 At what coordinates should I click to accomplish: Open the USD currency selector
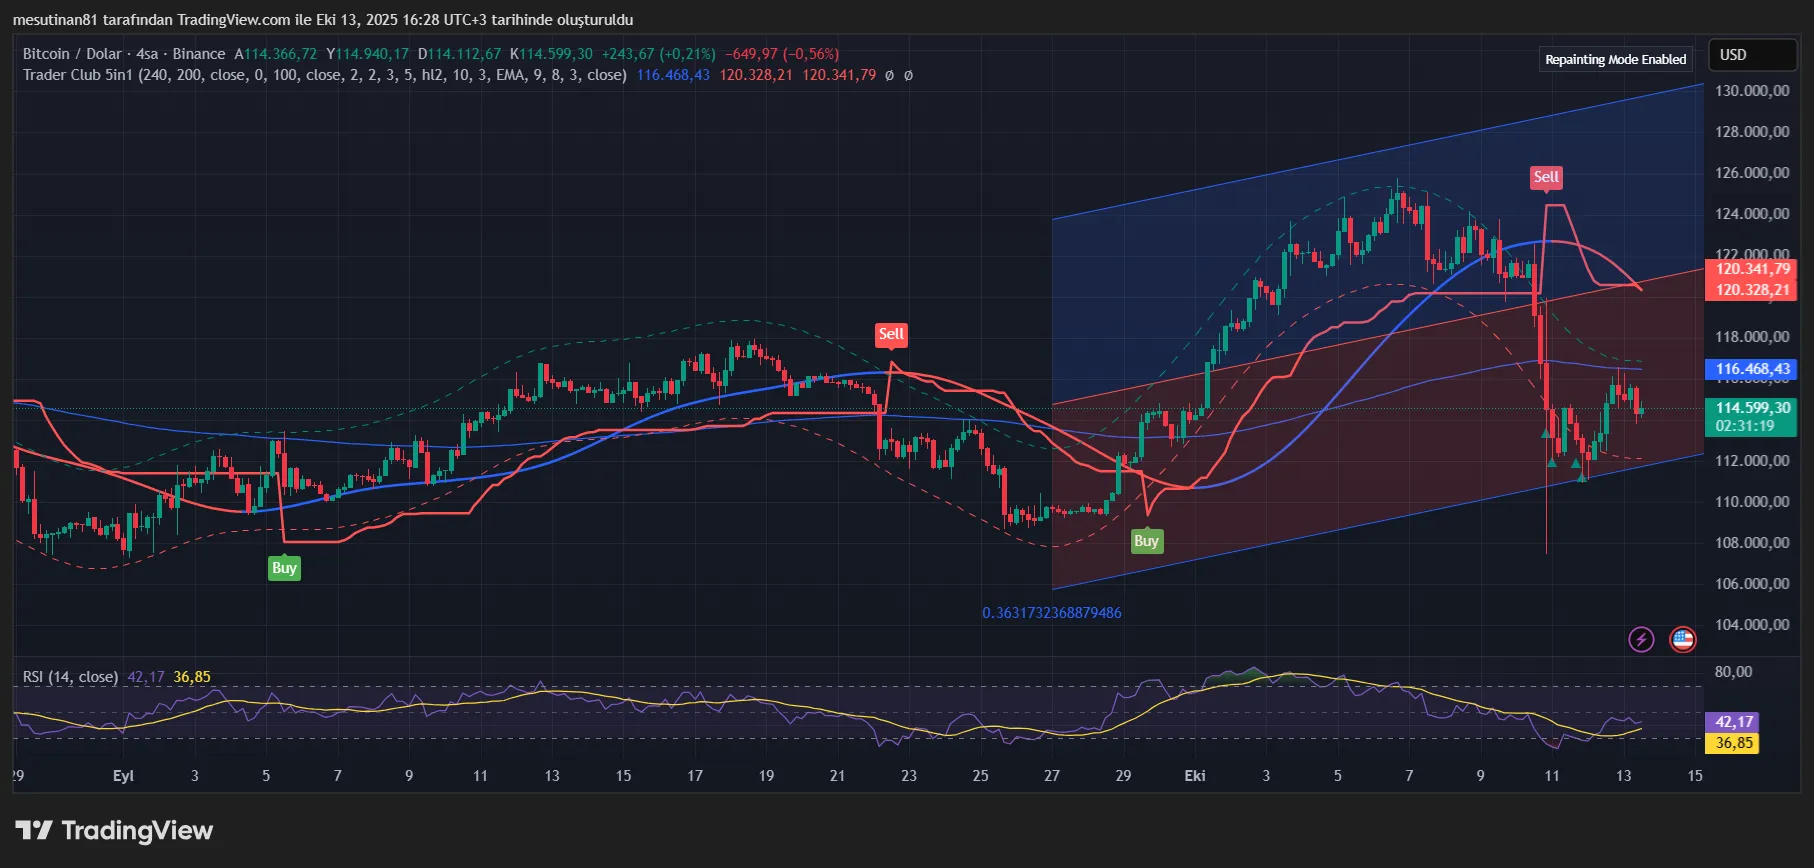click(x=1751, y=55)
